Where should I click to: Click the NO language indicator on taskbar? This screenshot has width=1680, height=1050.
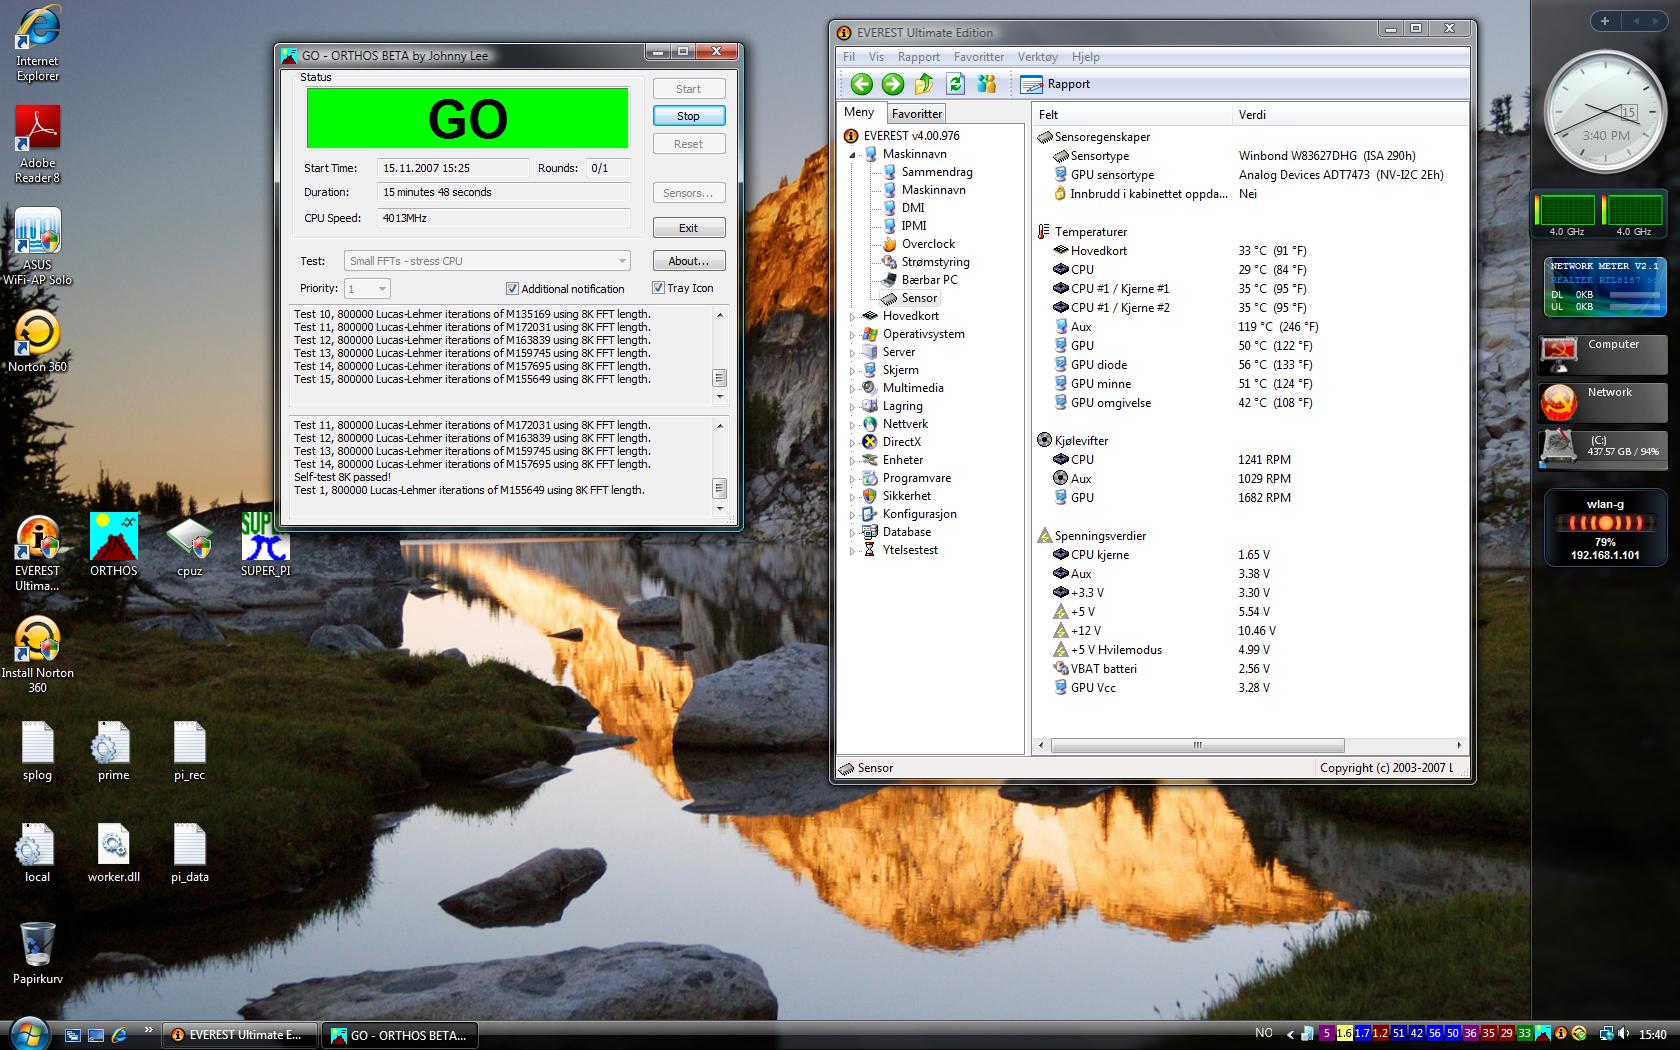click(1264, 1033)
